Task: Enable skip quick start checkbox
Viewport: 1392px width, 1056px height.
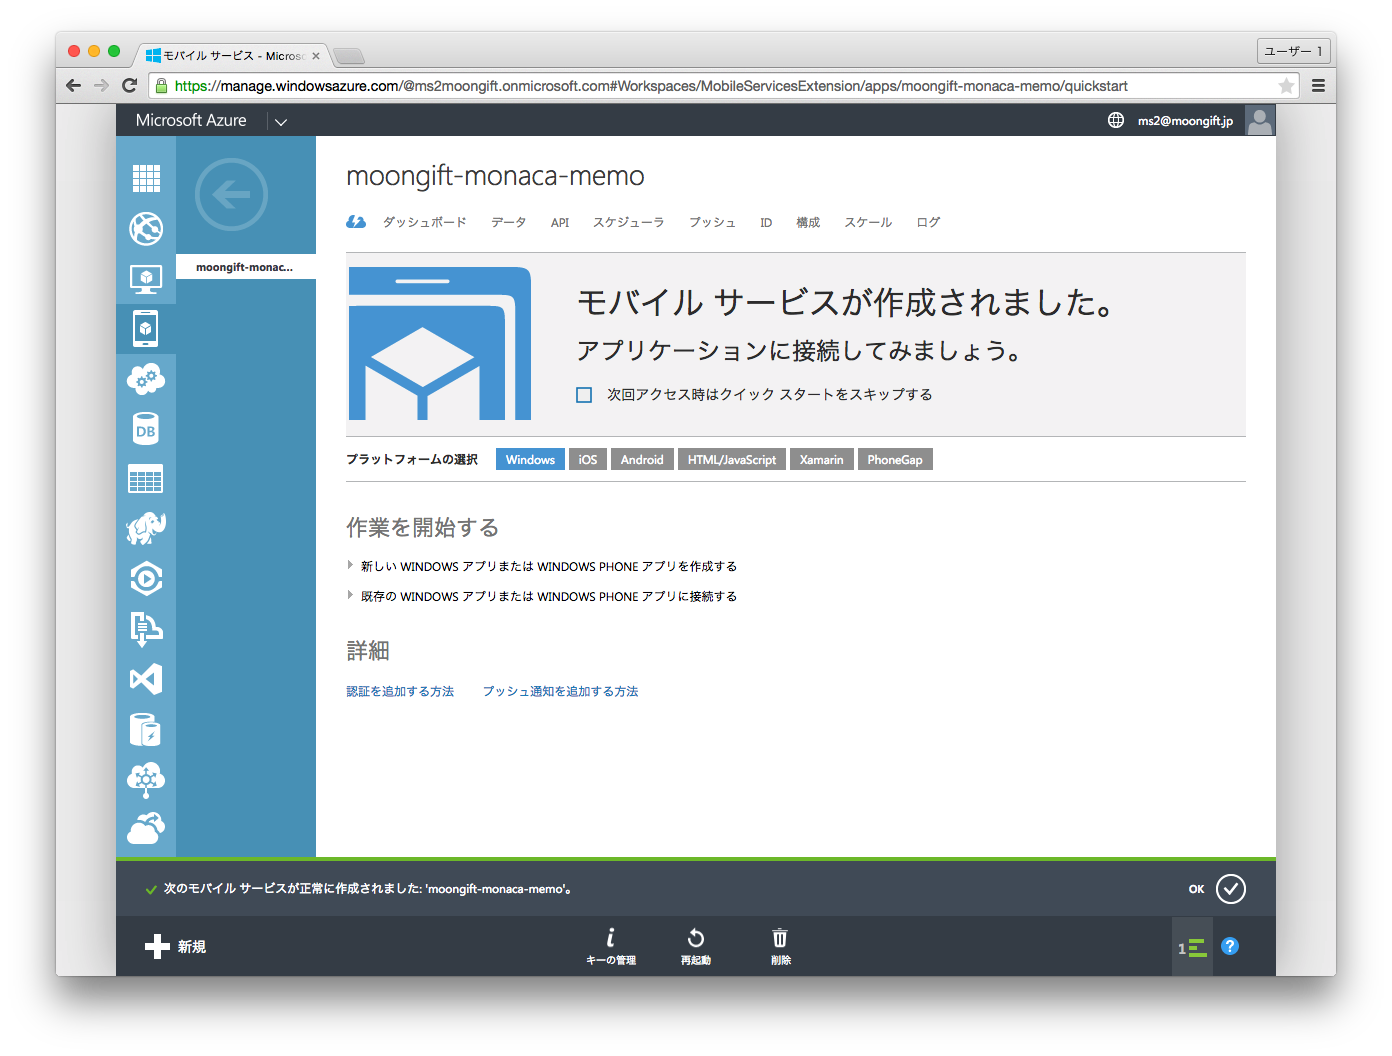Action: point(584,395)
